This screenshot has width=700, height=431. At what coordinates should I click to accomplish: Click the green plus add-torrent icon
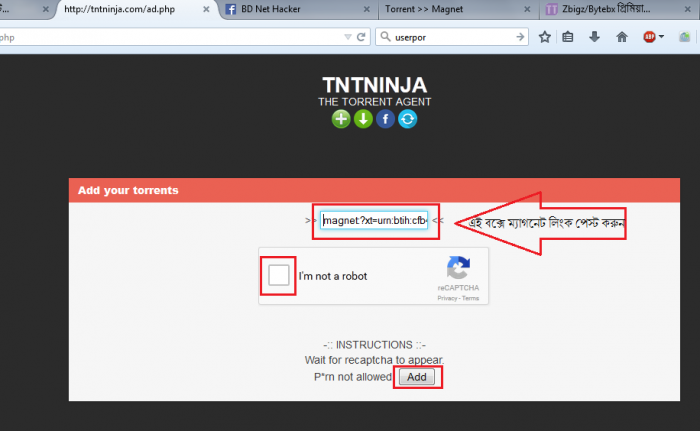point(341,119)
